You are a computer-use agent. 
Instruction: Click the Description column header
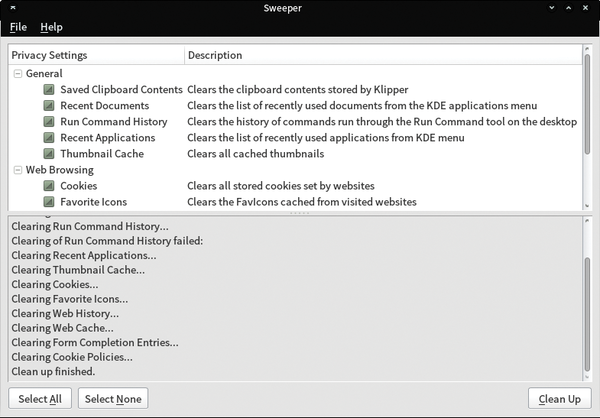coord(383,55)
